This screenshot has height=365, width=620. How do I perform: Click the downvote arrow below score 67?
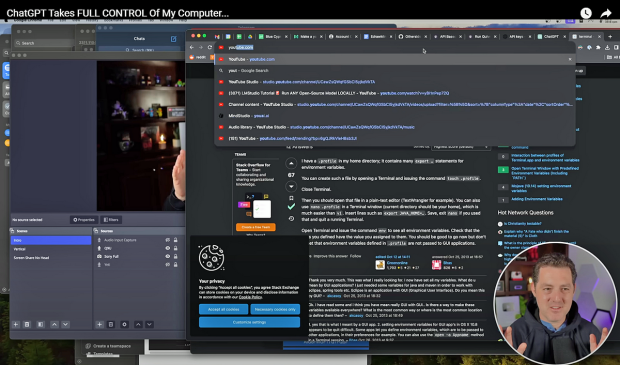click(x=291, y=186)
